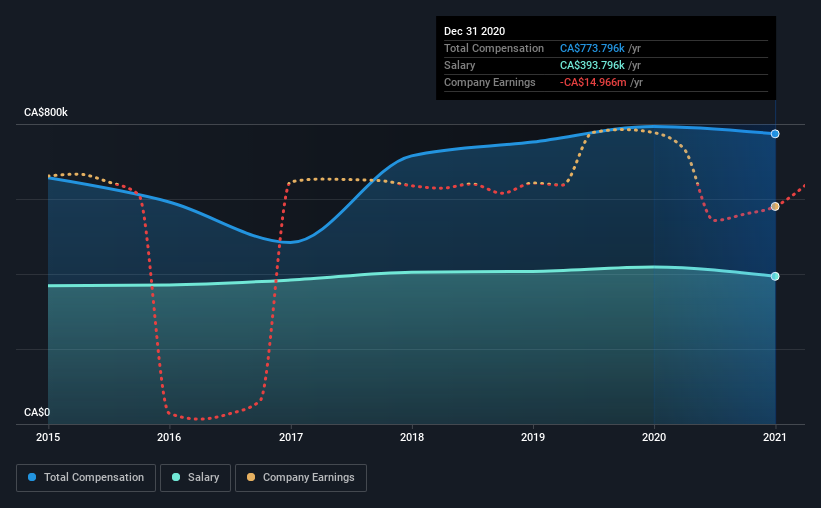Toggle the Company Earnings legend button

pos(301,478)
